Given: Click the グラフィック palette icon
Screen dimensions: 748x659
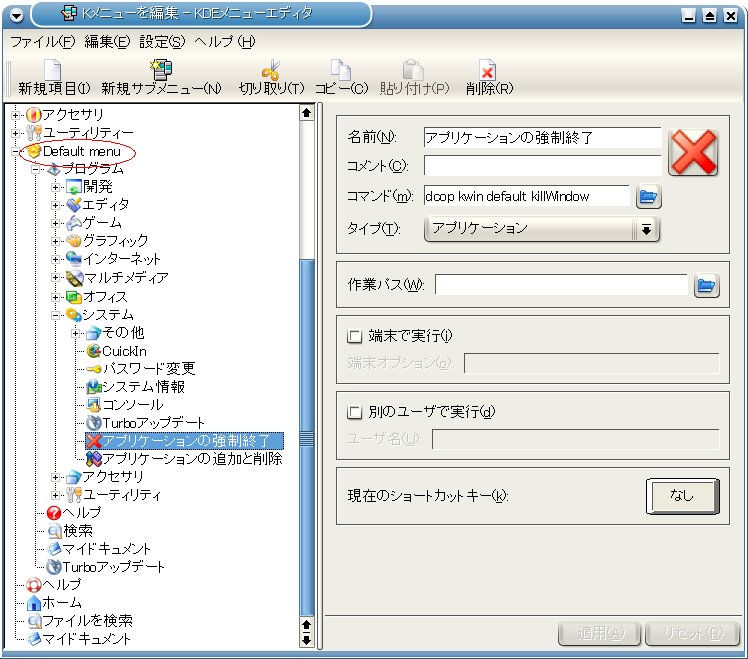Looking at the screenshot, I should click(x=73, y=241).
